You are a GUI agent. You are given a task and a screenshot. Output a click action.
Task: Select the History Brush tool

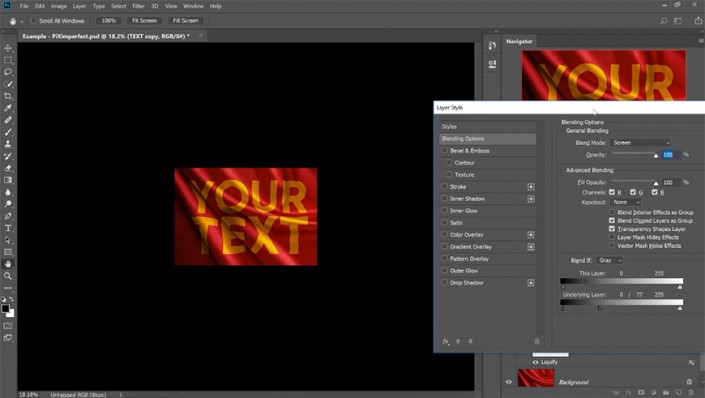tap(8, 156)
